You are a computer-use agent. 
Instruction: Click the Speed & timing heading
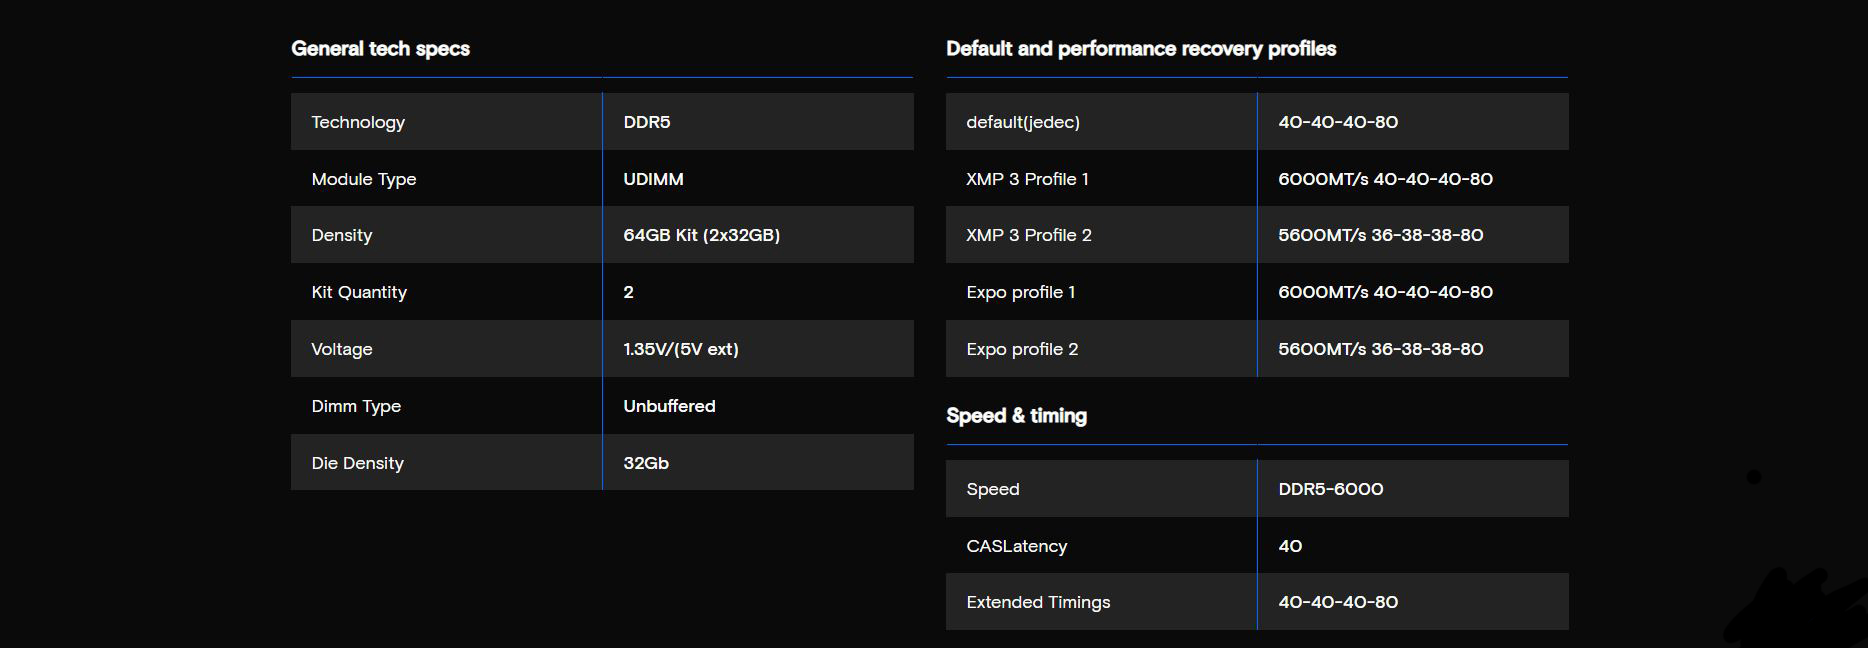1016,416
